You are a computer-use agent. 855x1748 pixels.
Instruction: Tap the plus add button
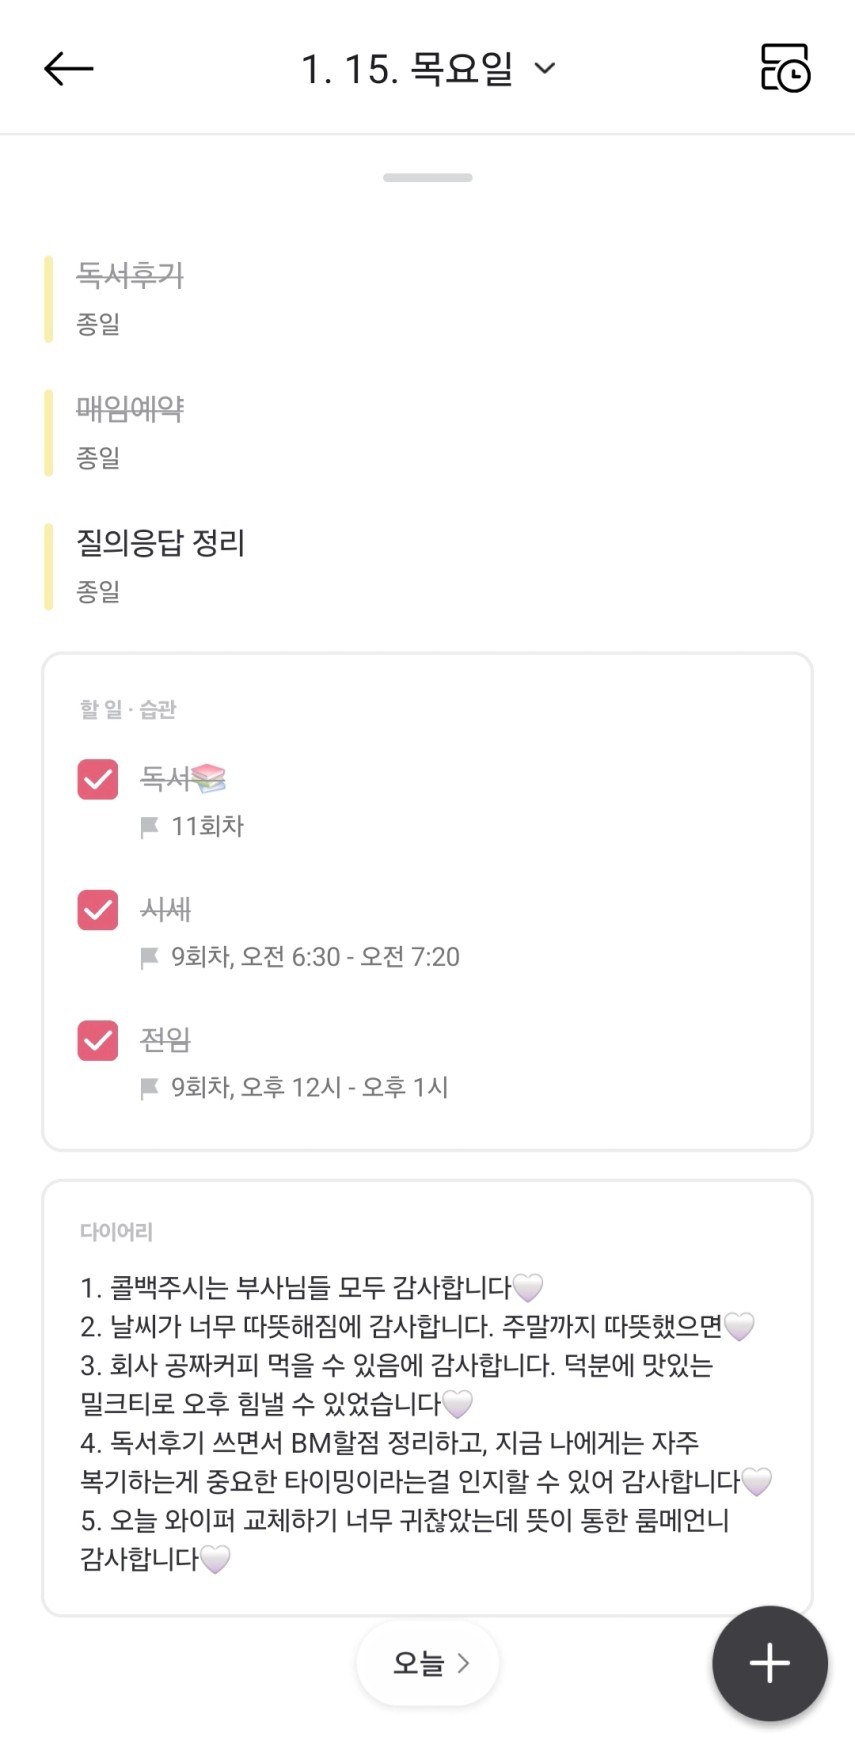[769, 1663]
